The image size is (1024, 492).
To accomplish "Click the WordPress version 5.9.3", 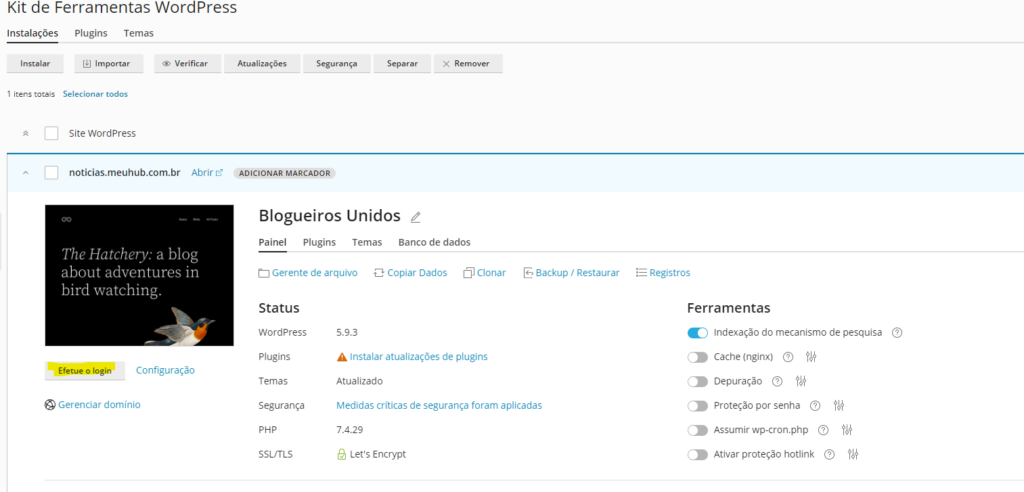I will 347,333.
